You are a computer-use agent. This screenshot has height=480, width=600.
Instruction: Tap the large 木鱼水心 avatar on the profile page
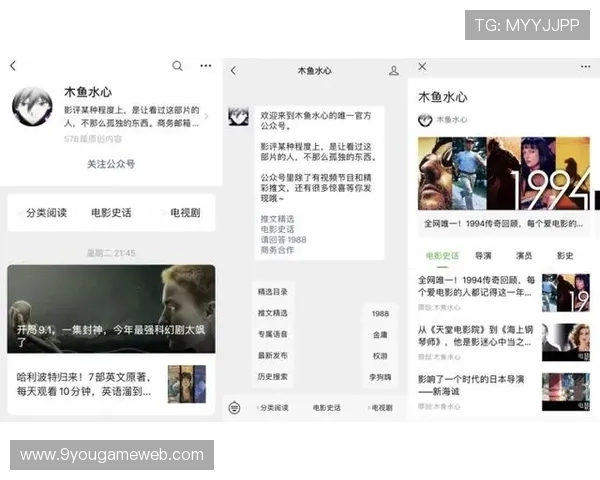(x=33, y=106)
